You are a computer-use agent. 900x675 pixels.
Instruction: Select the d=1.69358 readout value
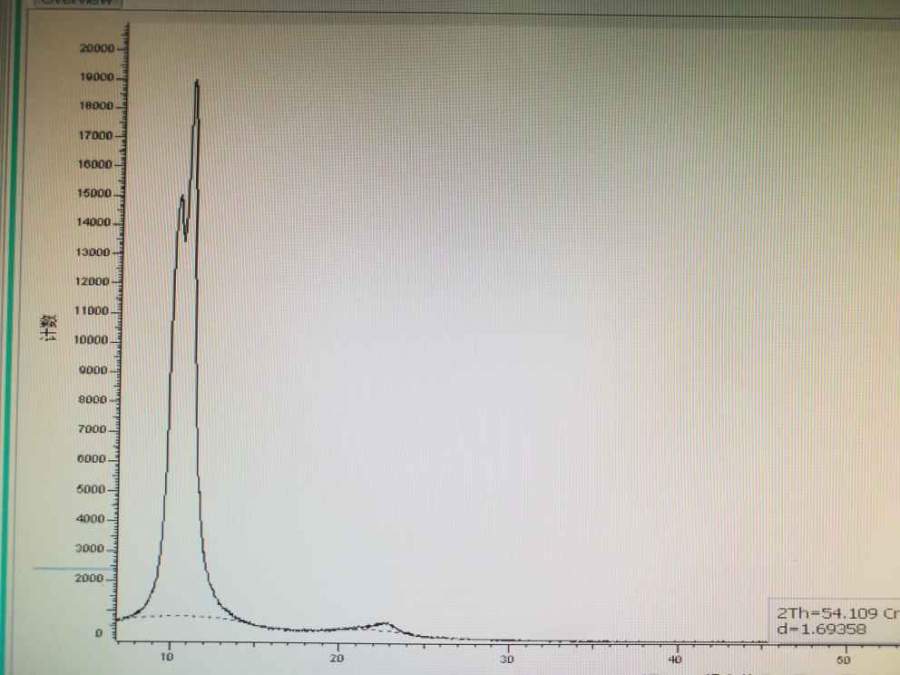(821, 629)
